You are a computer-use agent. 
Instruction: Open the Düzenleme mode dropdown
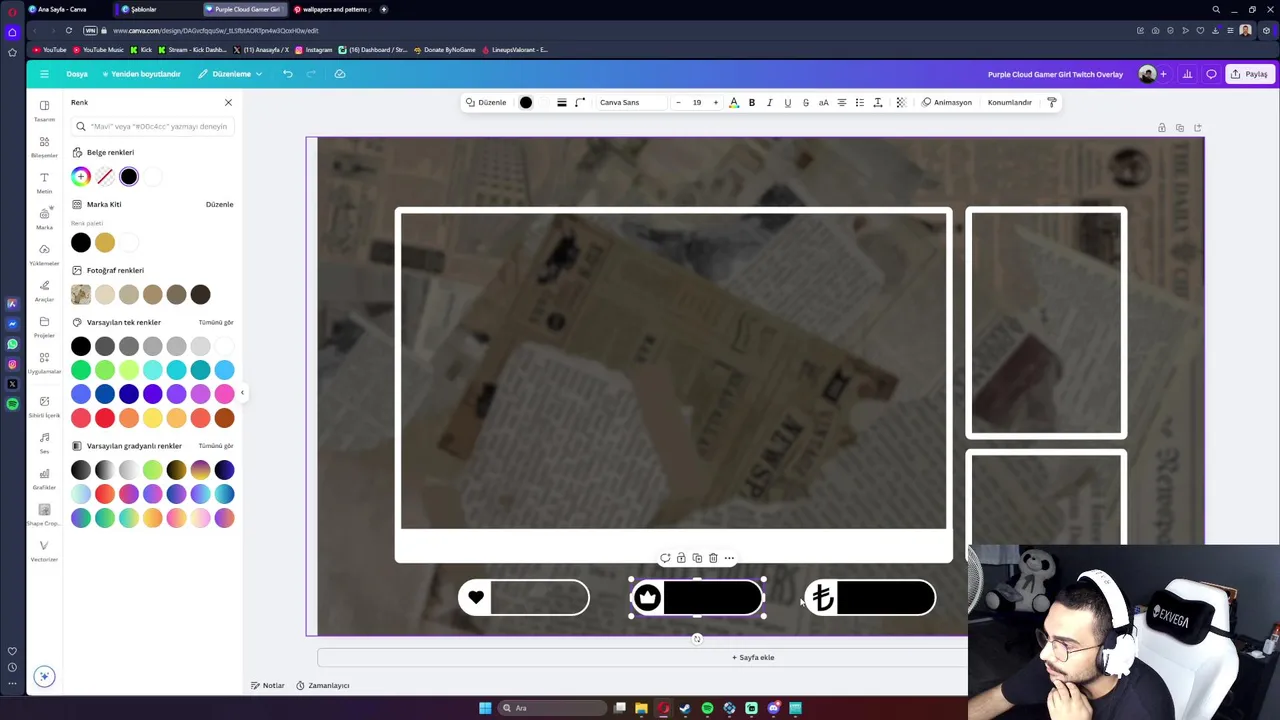(x=231, y=74)
